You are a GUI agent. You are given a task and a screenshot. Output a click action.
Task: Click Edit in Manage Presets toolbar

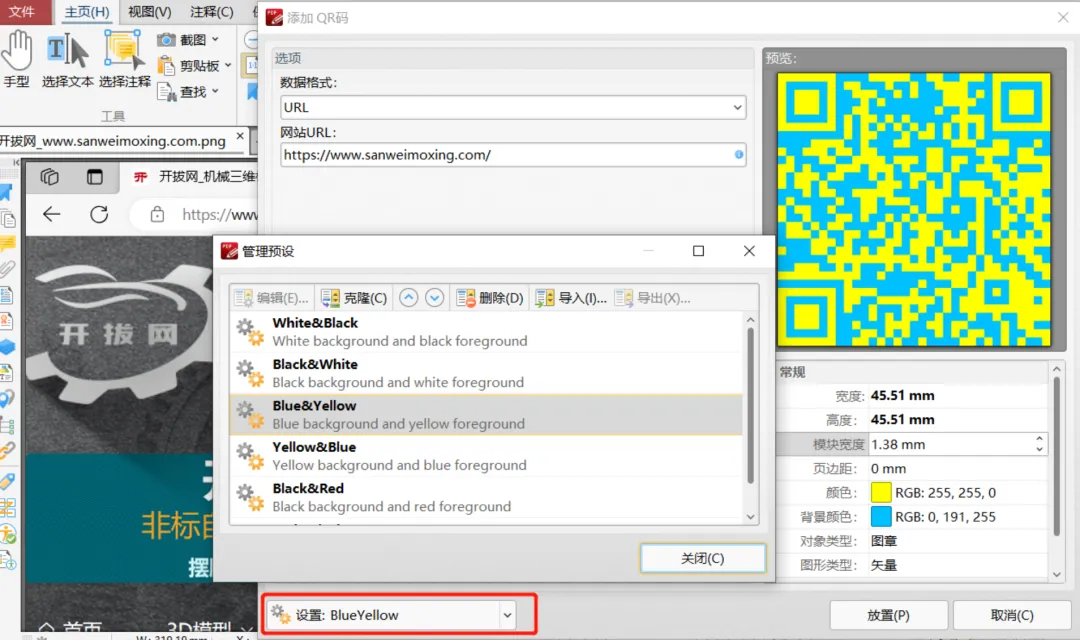coord(271,298)
